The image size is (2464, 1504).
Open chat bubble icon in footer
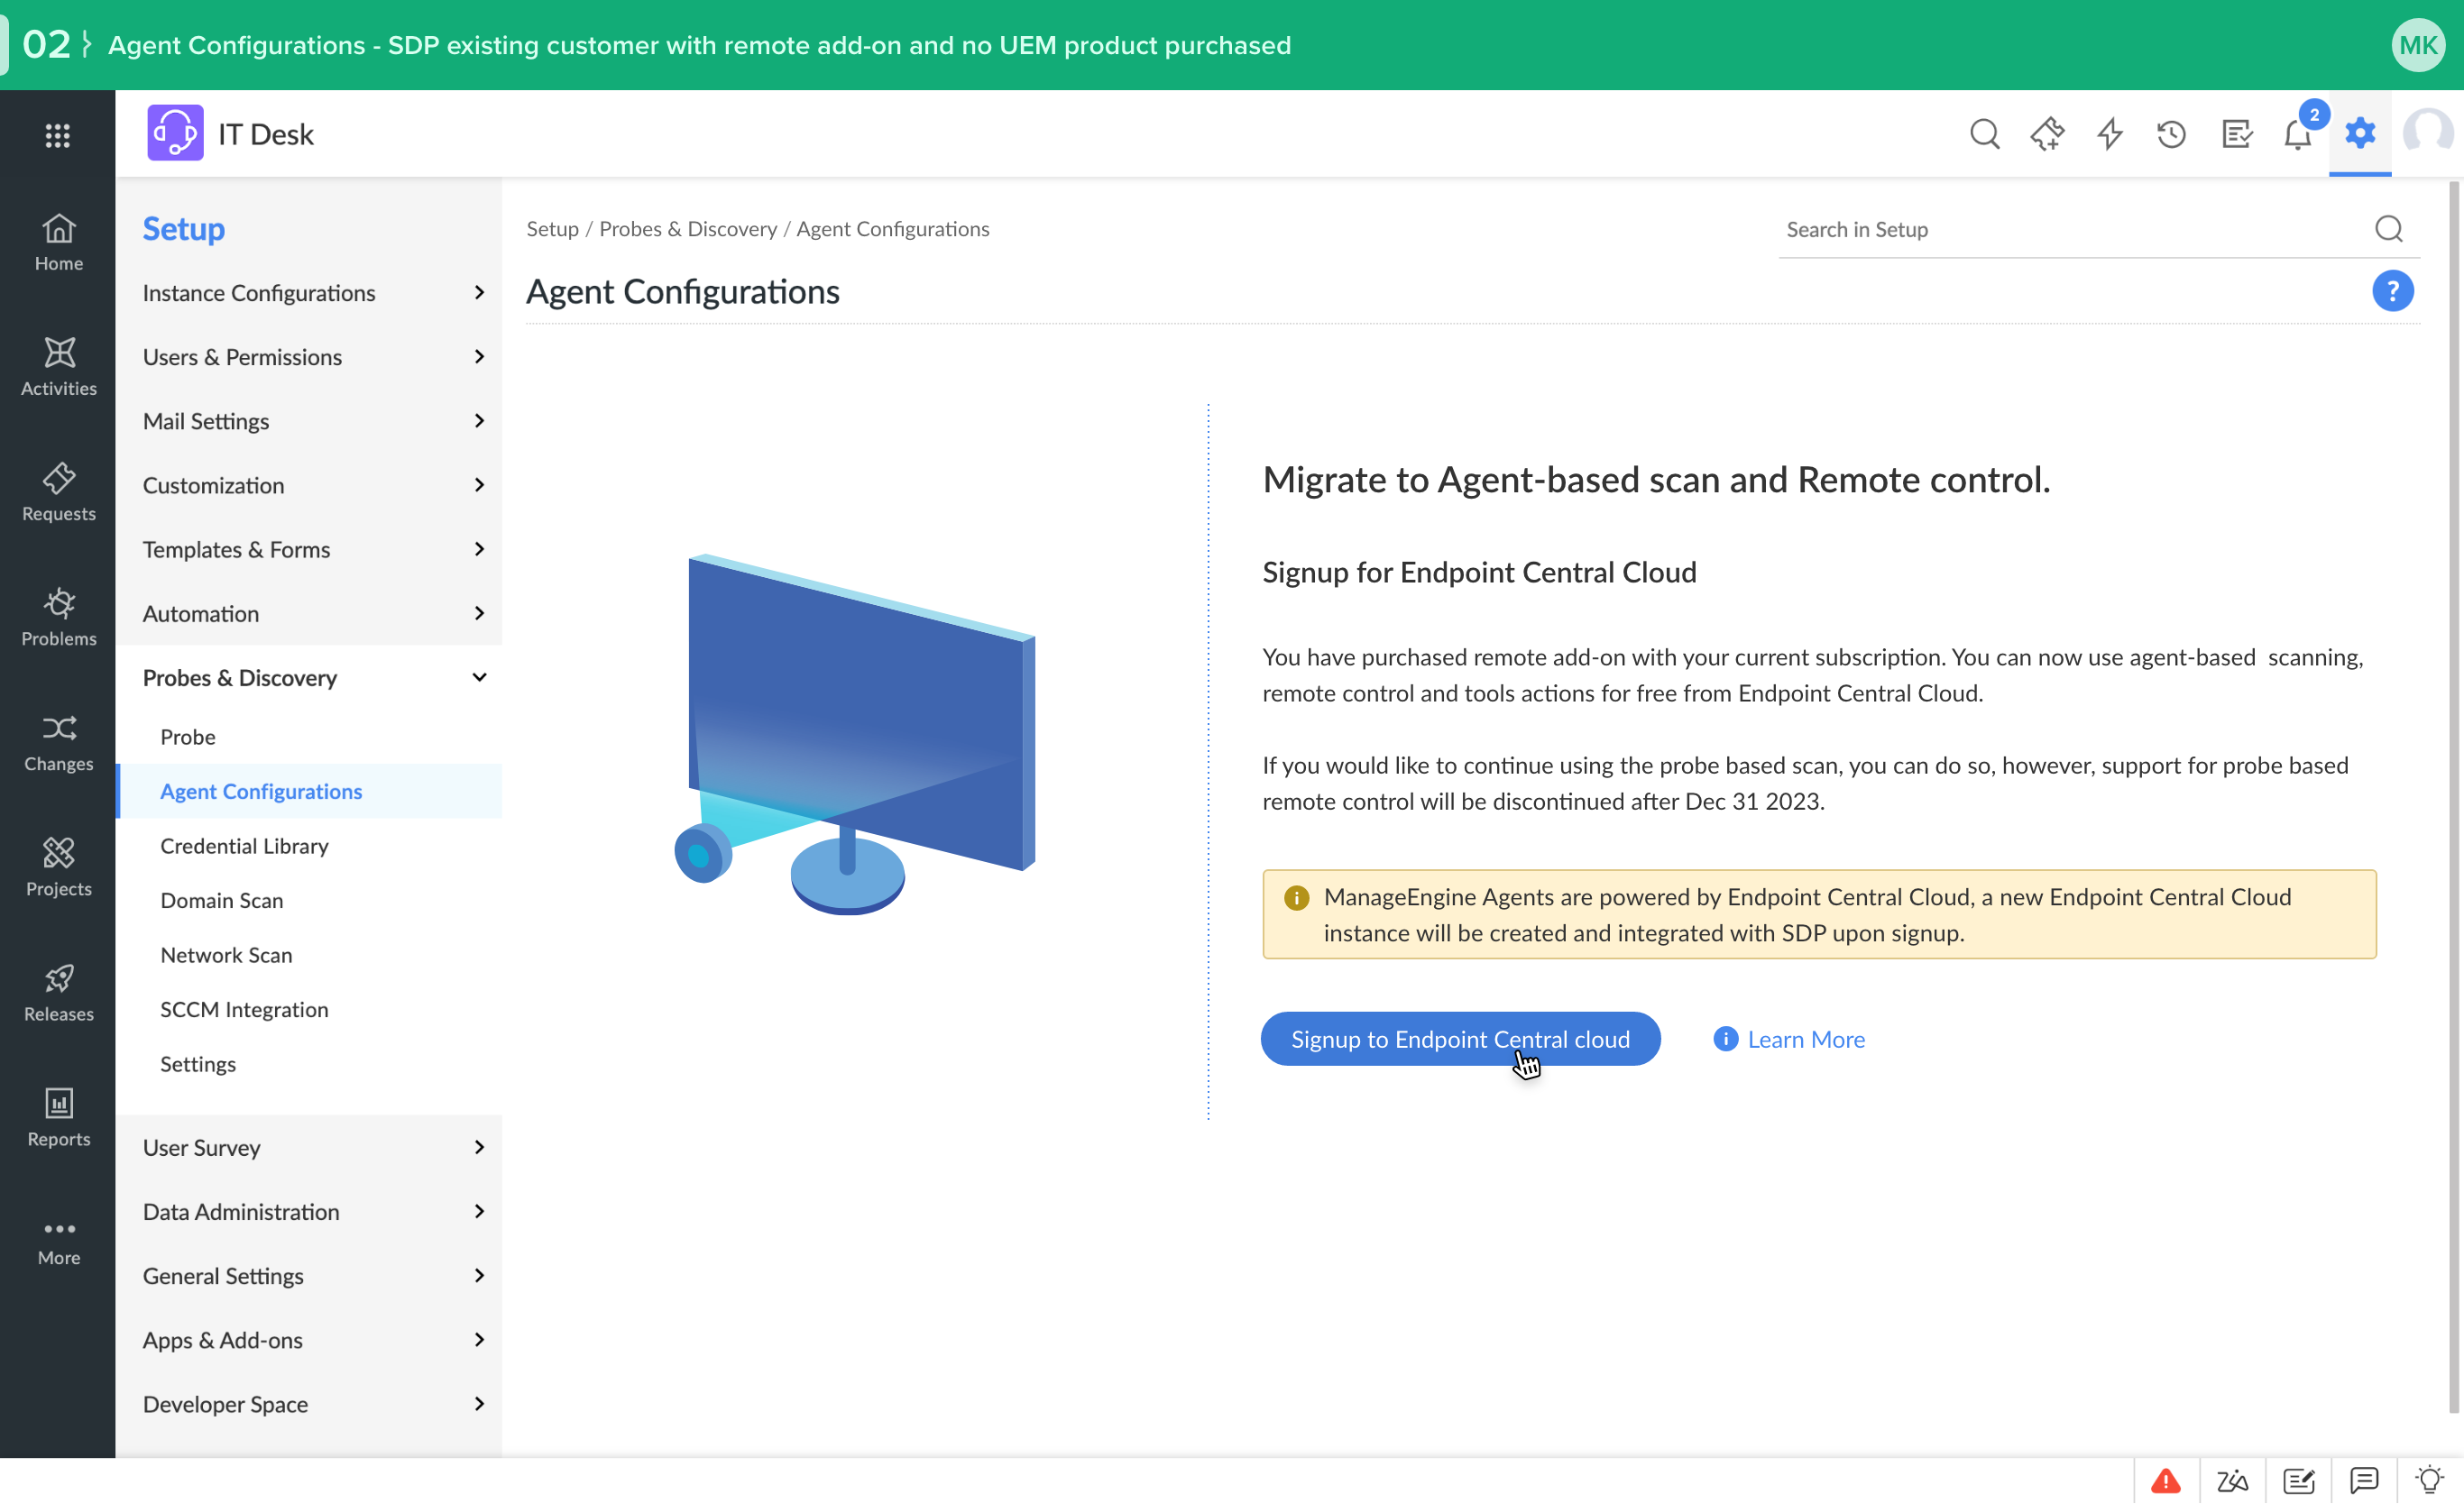point(2364,1480)
